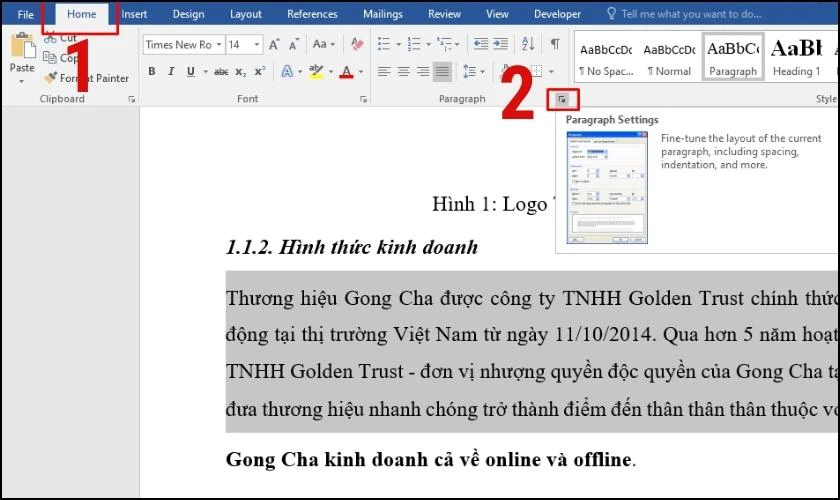
Task: Apply the No Spacing style
Action: click(606, 57)
